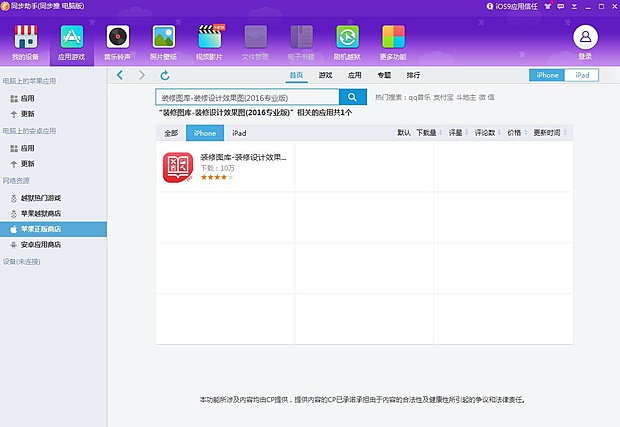Image resolution: width=620 pixels, height=427 pixels.
Task: Open 我的设备 (My Device) in top toolbar
Action: click(27, 40)
